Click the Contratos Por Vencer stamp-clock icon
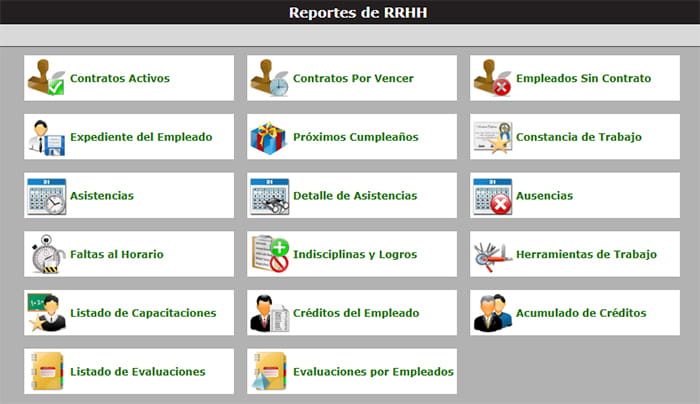Image resolution: width=700 pixels, height=404 pixels. pos(269,78)
